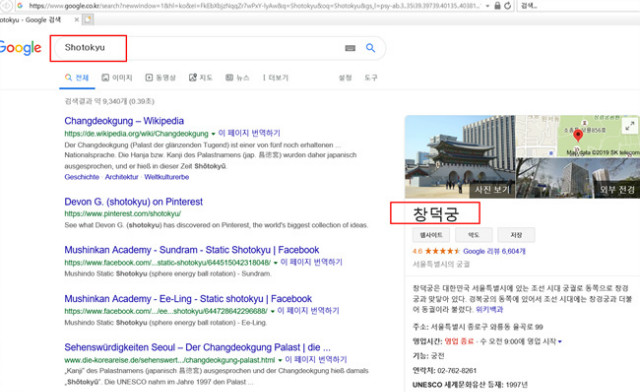
Task: Expand the address bar history dropdown
Action: click(x=487, y=6)
